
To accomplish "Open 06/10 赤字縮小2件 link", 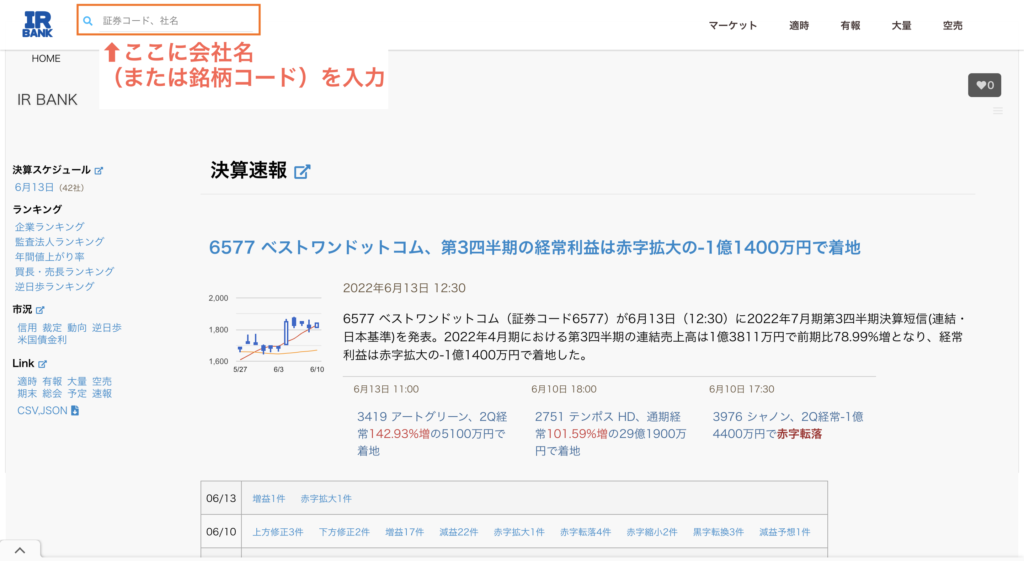I will click(x=652, y=532).
